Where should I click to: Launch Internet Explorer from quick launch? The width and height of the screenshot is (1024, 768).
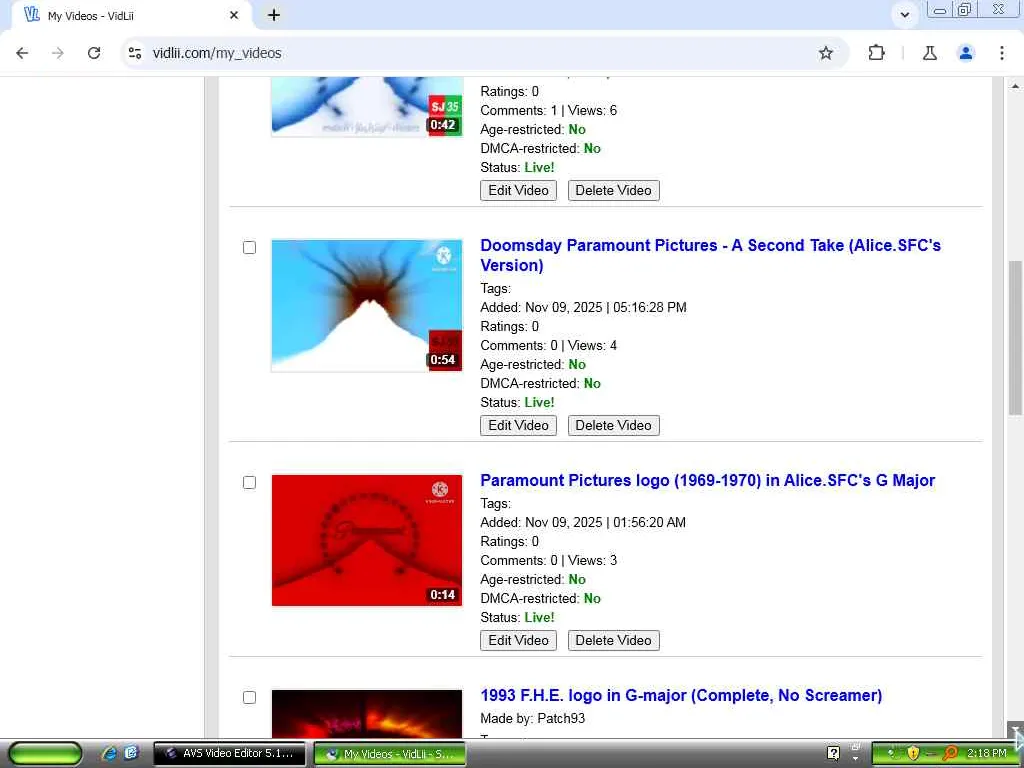[108, 754]
